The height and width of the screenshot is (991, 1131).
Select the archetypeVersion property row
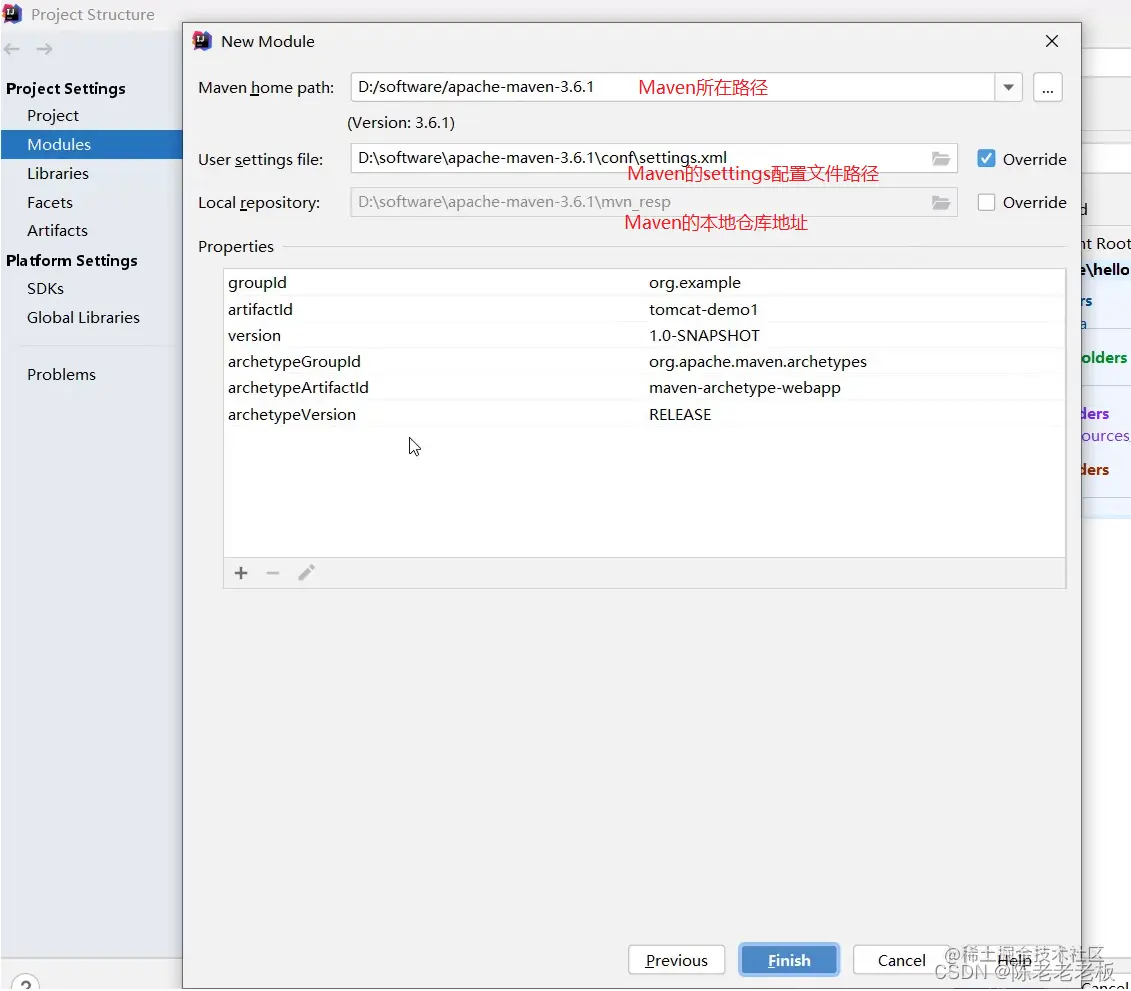tap(644, 415)
